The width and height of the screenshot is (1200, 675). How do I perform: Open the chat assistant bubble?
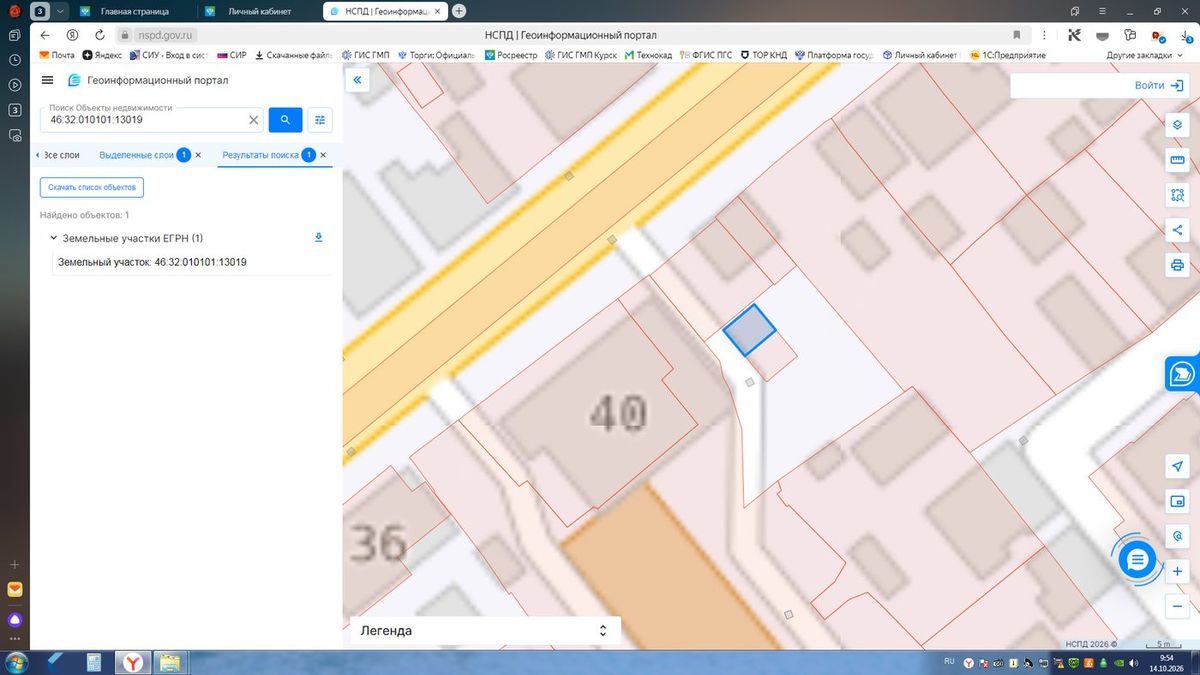coord(1137,560)
